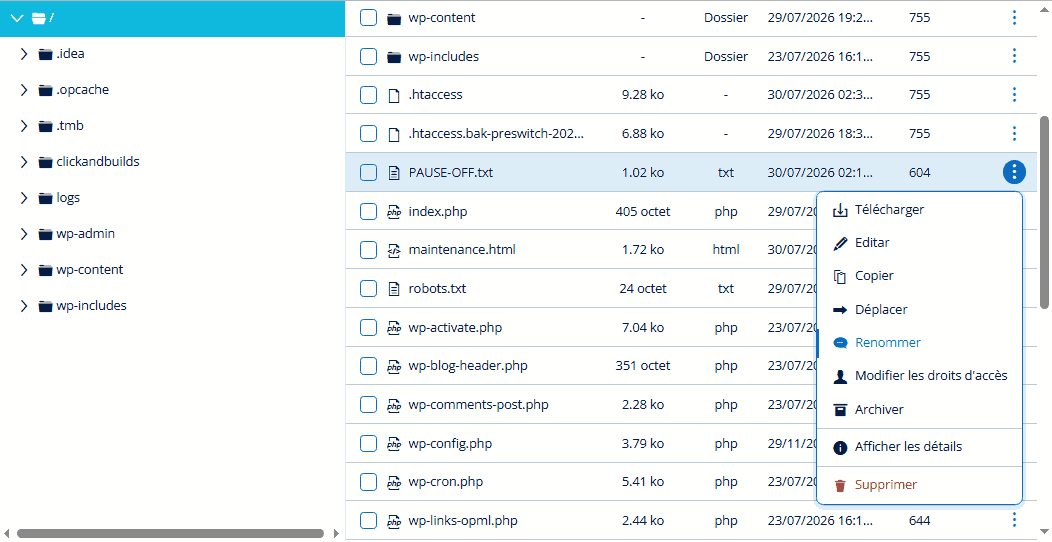Open three-dot menu for wp-content row
This screenshot has height=542, width=1052.
pos(1014,17)
